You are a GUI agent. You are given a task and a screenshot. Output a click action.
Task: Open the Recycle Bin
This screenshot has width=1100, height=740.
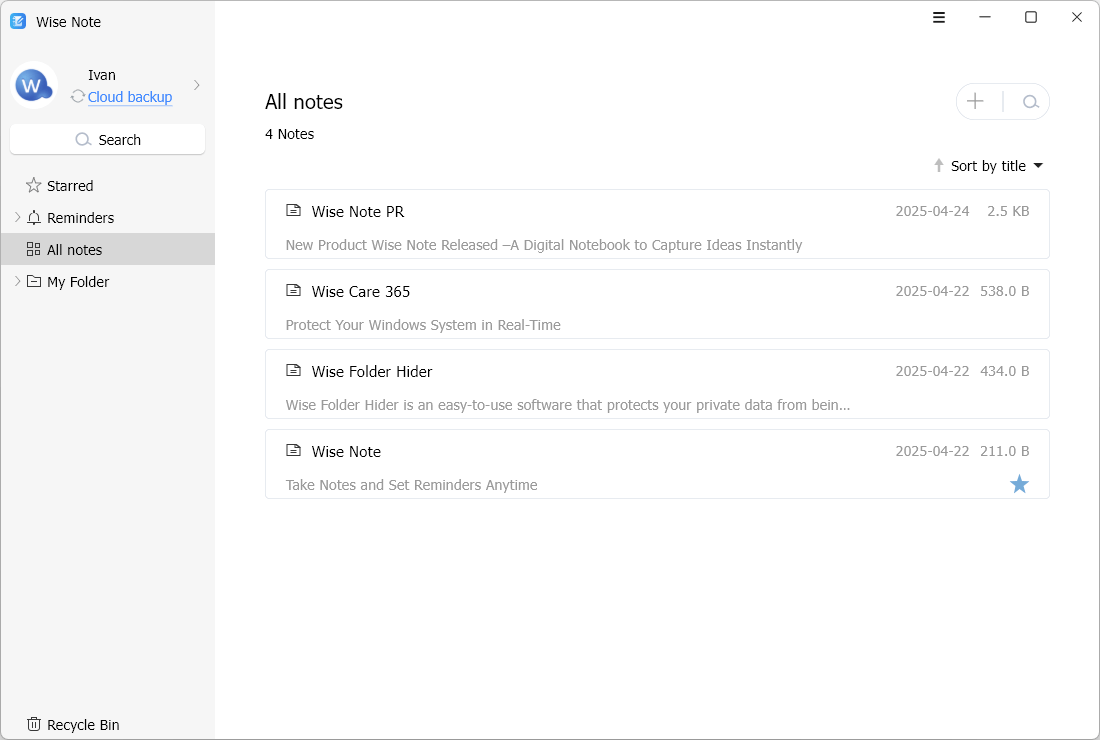[73, 725]
